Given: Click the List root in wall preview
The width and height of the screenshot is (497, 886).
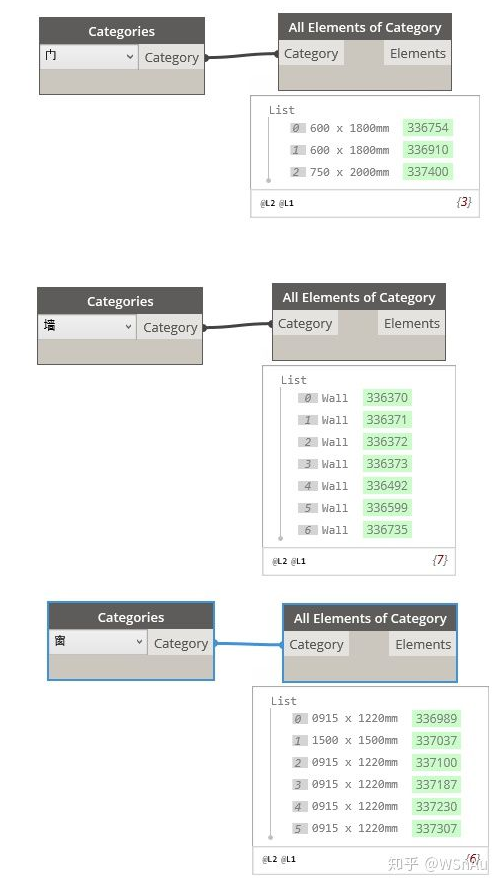Looking at the screenshot, I should [294, 380].
